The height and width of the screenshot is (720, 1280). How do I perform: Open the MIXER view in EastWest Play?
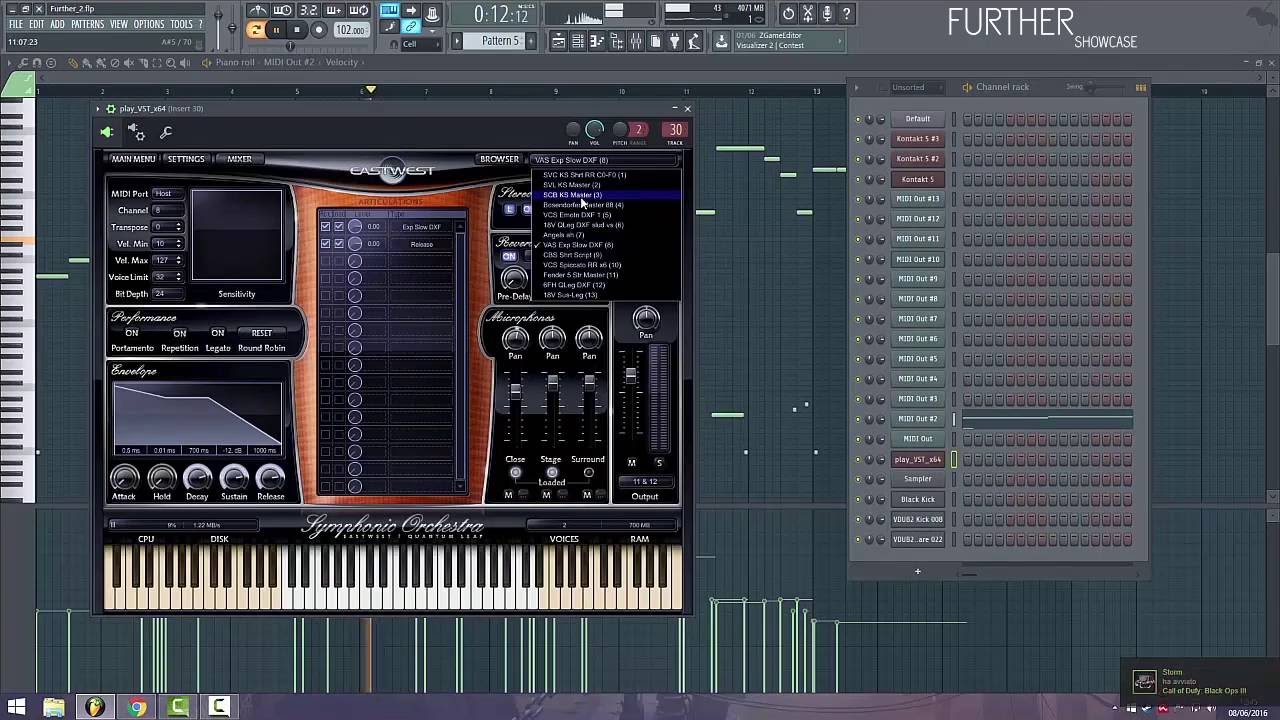(239, 159)
